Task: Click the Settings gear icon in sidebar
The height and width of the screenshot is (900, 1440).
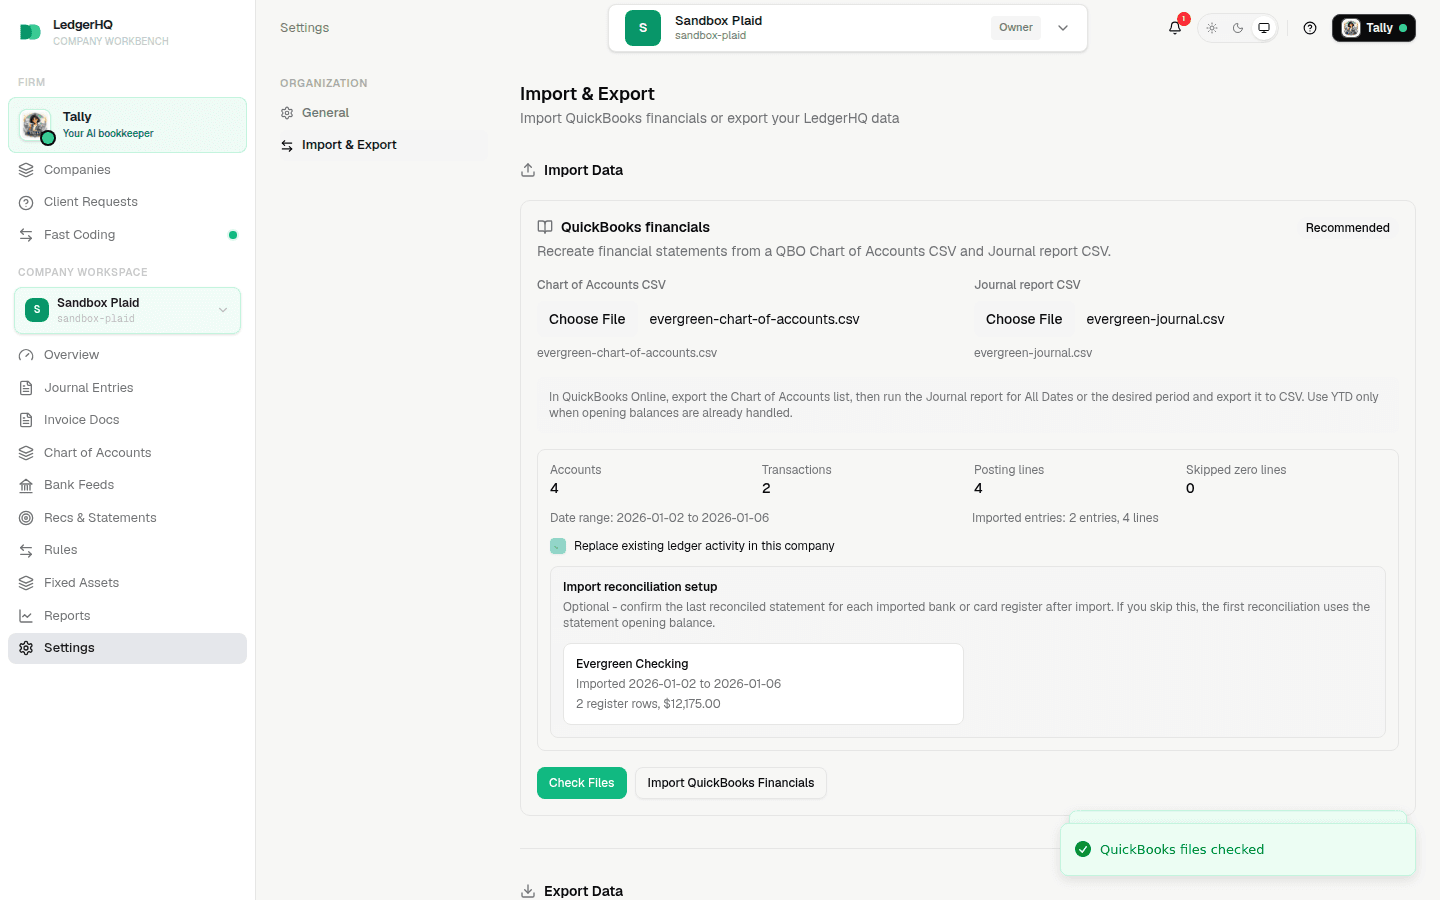Action: point(26,648)
